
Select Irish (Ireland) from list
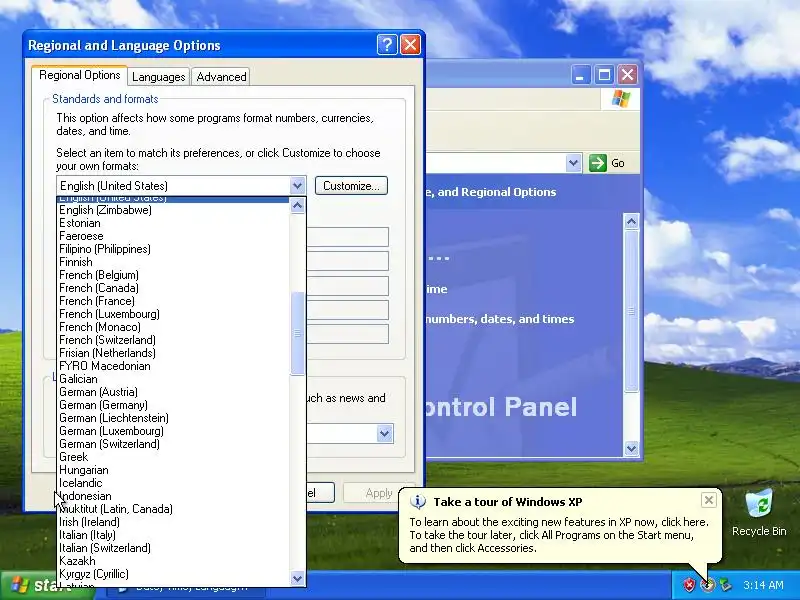pos(173,522)
